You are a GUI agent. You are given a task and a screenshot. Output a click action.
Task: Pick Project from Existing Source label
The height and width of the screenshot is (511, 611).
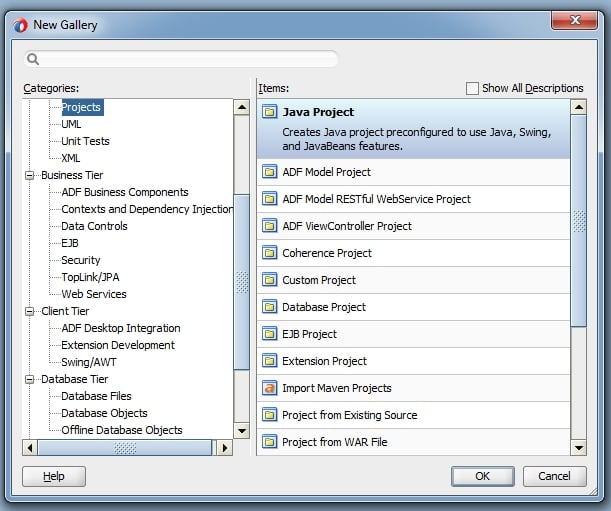350,415
